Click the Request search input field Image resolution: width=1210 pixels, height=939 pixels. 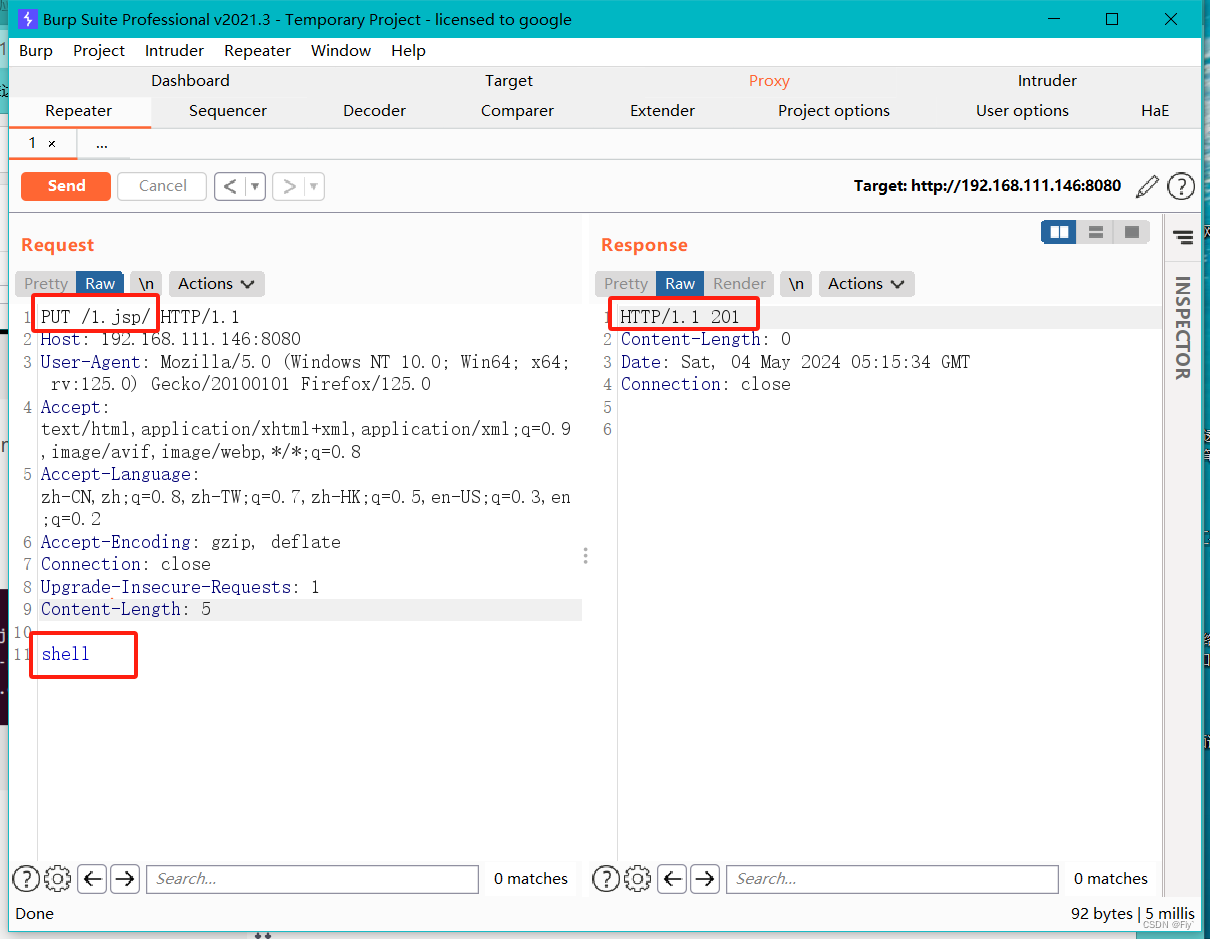coord(312,879)
